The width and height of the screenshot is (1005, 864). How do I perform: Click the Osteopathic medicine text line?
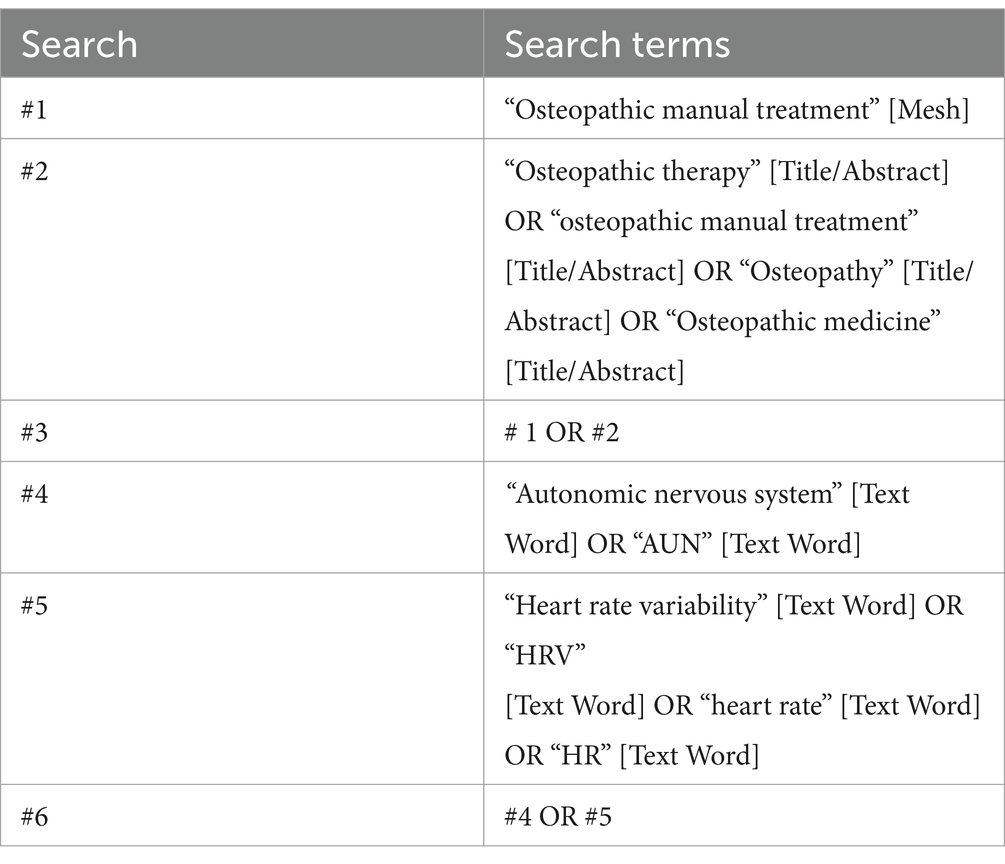[722, 321]
